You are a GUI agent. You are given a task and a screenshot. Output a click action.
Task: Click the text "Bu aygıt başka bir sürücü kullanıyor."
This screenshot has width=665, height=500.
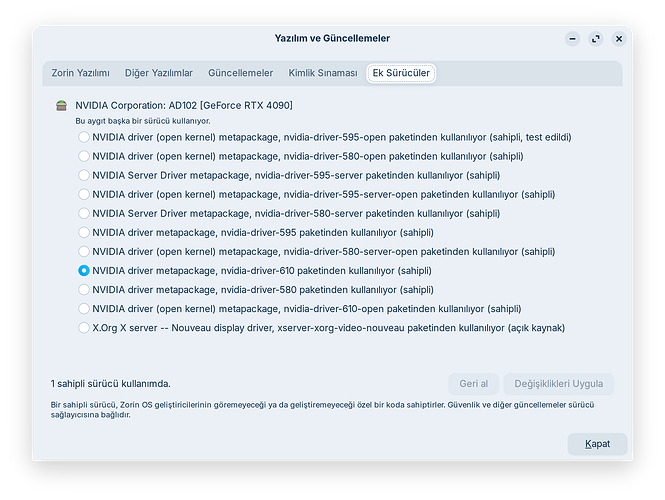143,121
